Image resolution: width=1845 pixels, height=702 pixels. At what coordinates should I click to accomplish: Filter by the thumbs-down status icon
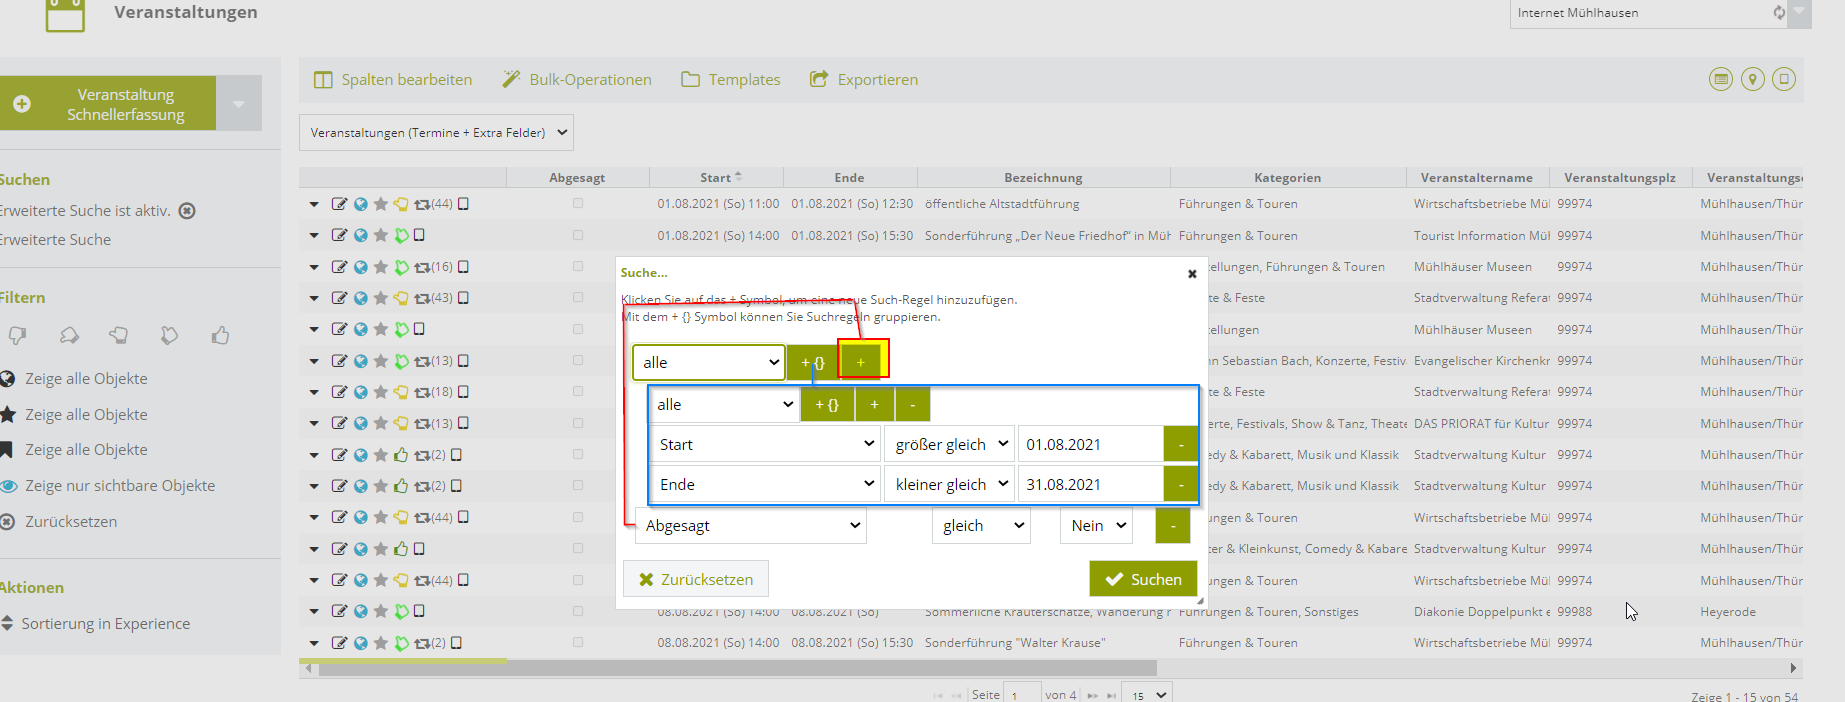pos(18,336)
